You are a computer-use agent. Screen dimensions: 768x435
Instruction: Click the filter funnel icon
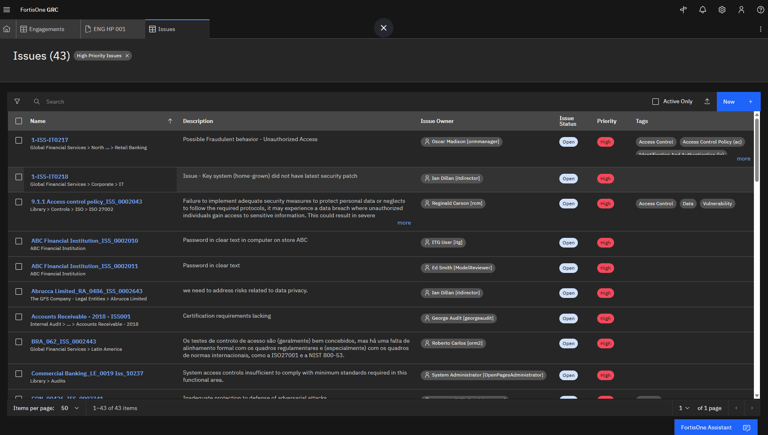click(17, 101)
